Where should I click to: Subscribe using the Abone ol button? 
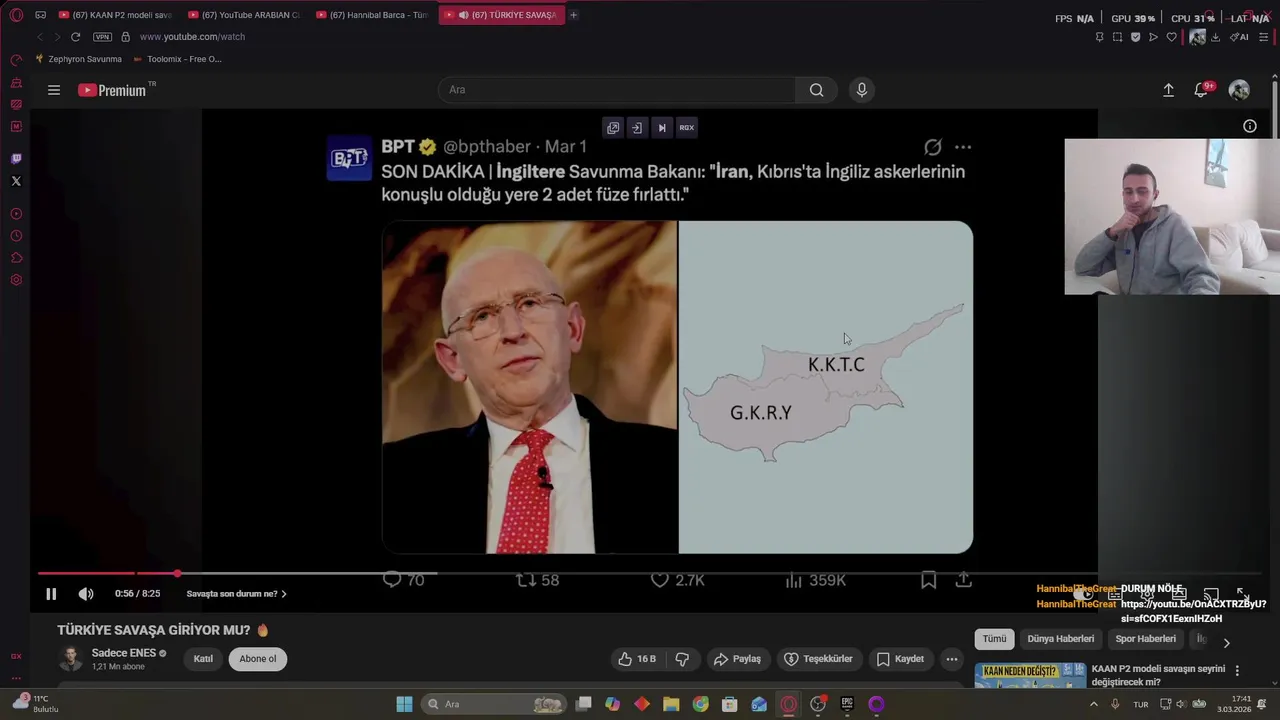pos(258,659)
